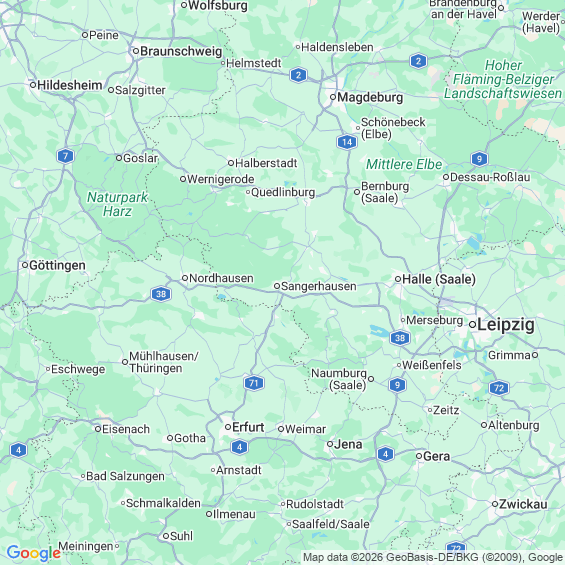The image size is (565, 565).
Task: Select the Sangerhausen town marker
Action: tap(277, 286)
